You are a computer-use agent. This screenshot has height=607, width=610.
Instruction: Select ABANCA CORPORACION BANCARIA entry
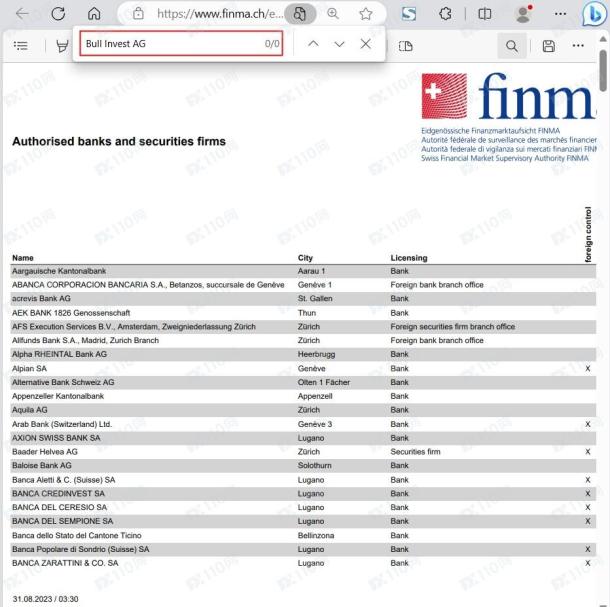(x=148, y=285)
